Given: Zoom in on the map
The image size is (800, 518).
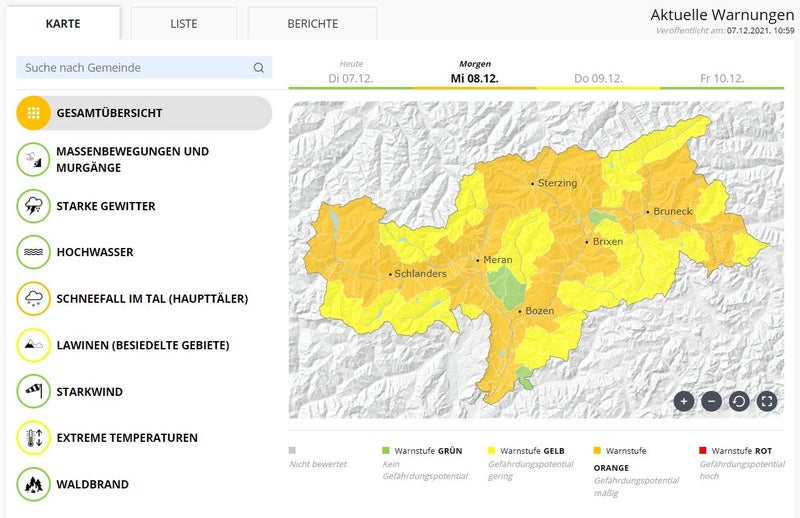Looking at the screenshot, I should (x=684, y=401).
